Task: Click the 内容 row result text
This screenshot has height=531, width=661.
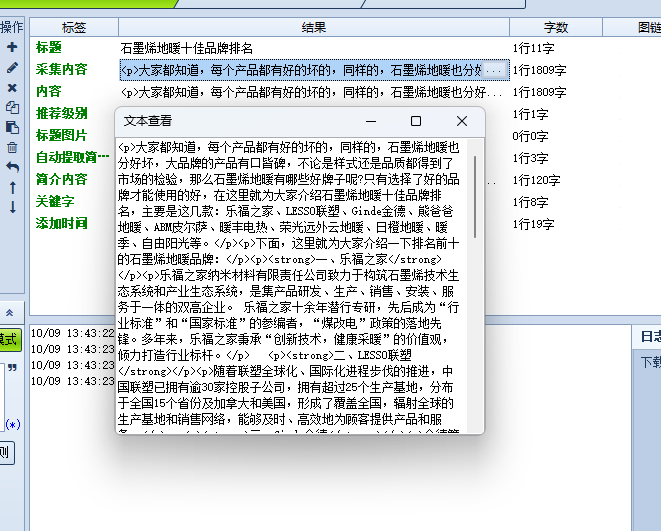Action: tap(311, 92)
